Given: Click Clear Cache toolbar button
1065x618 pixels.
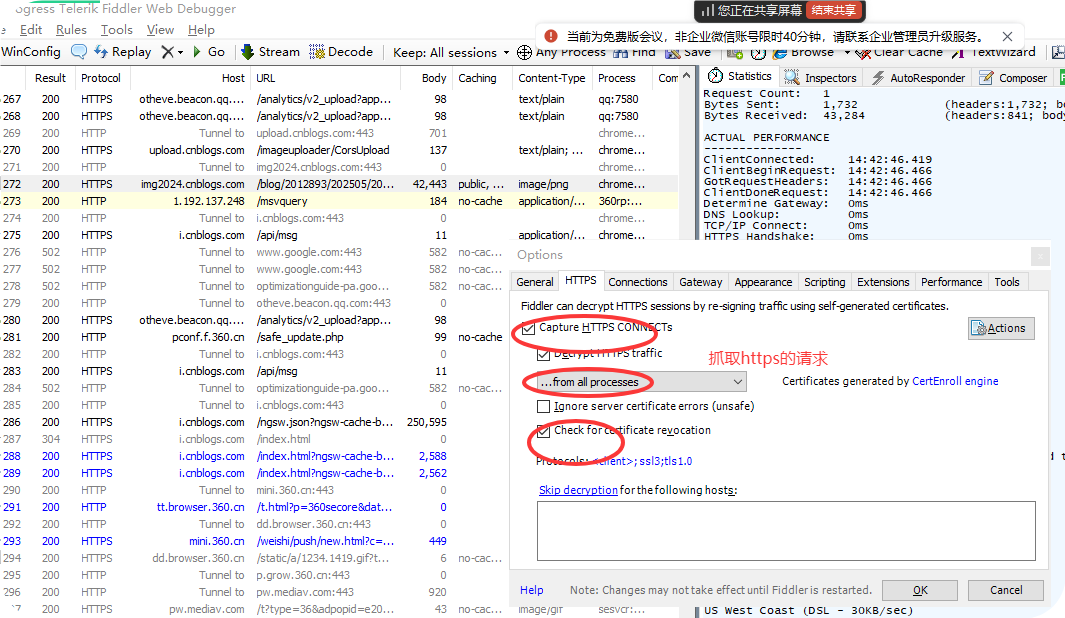Looking at the screenshot, I should (899, 52).
